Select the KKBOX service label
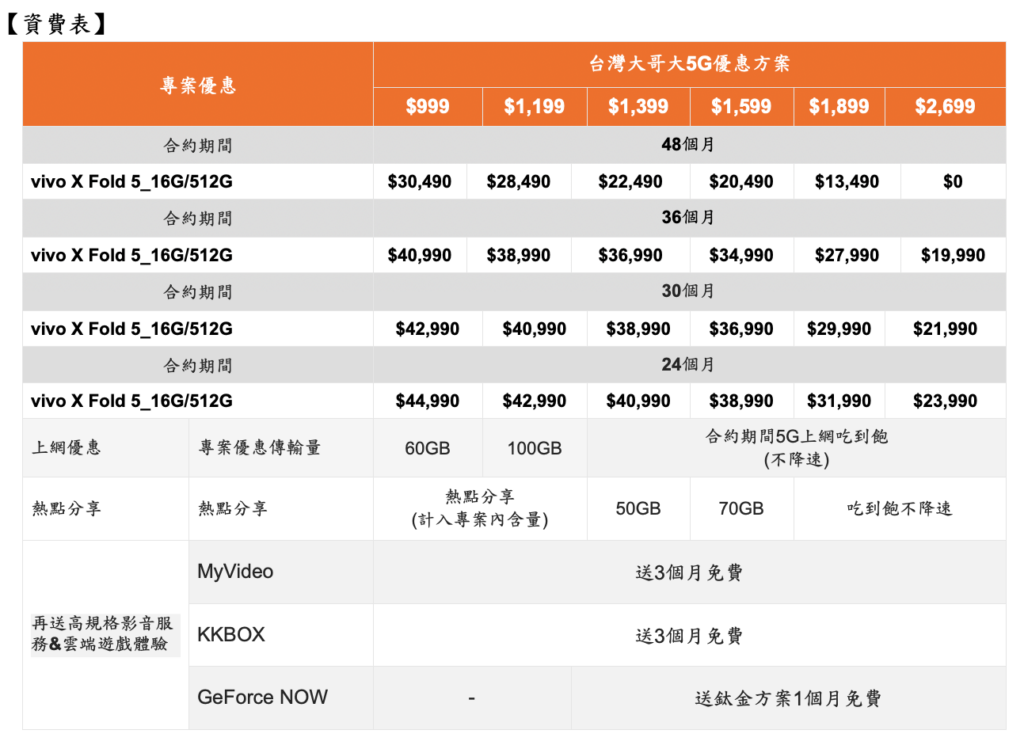This screenshot has height=749, width=1024. 231,635
